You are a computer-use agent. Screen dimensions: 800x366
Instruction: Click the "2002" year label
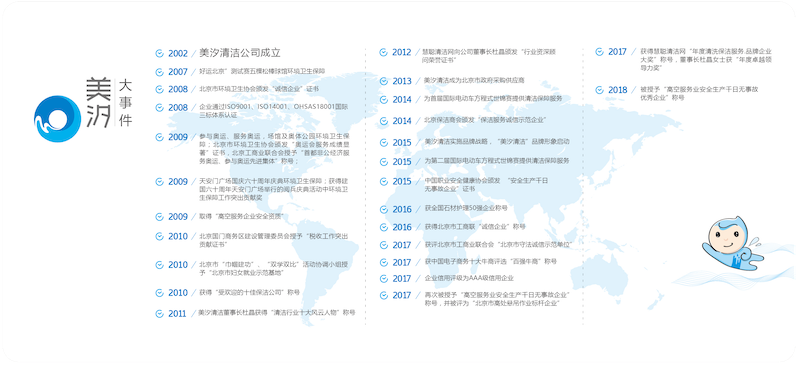pos(178,54)
